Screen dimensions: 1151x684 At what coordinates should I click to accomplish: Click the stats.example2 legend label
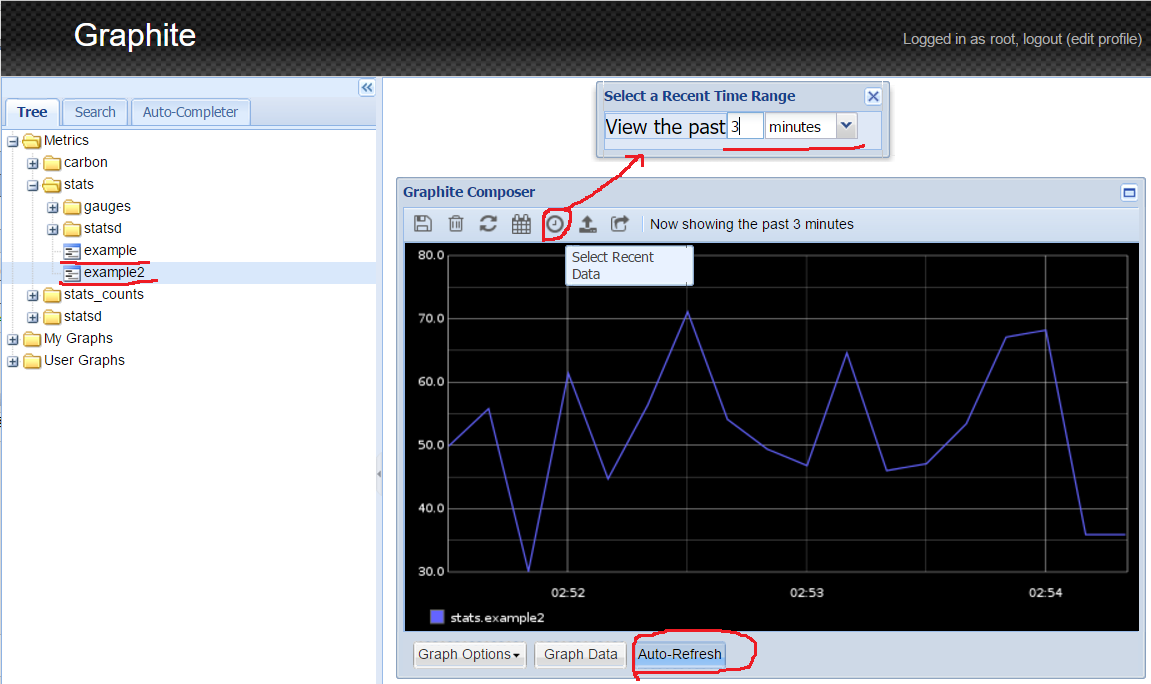click(497, 617)
